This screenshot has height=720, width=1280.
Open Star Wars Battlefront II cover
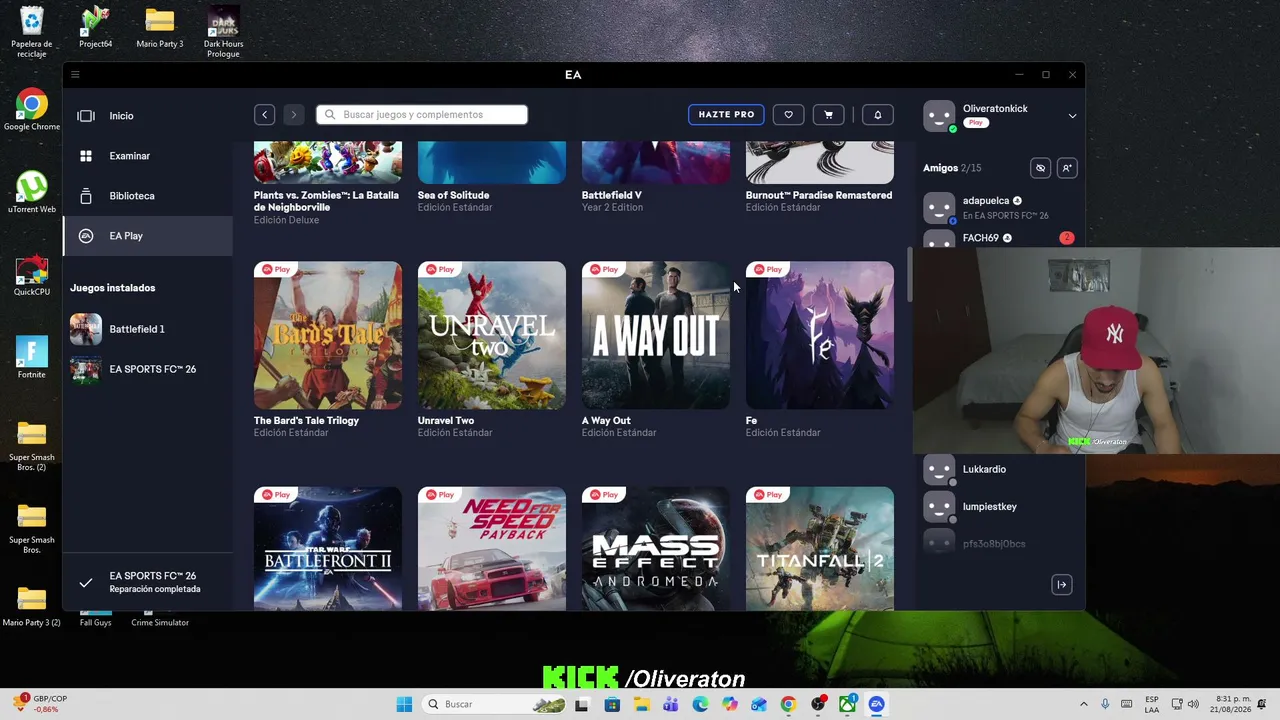pyautogui.click(x=328, y=548)
